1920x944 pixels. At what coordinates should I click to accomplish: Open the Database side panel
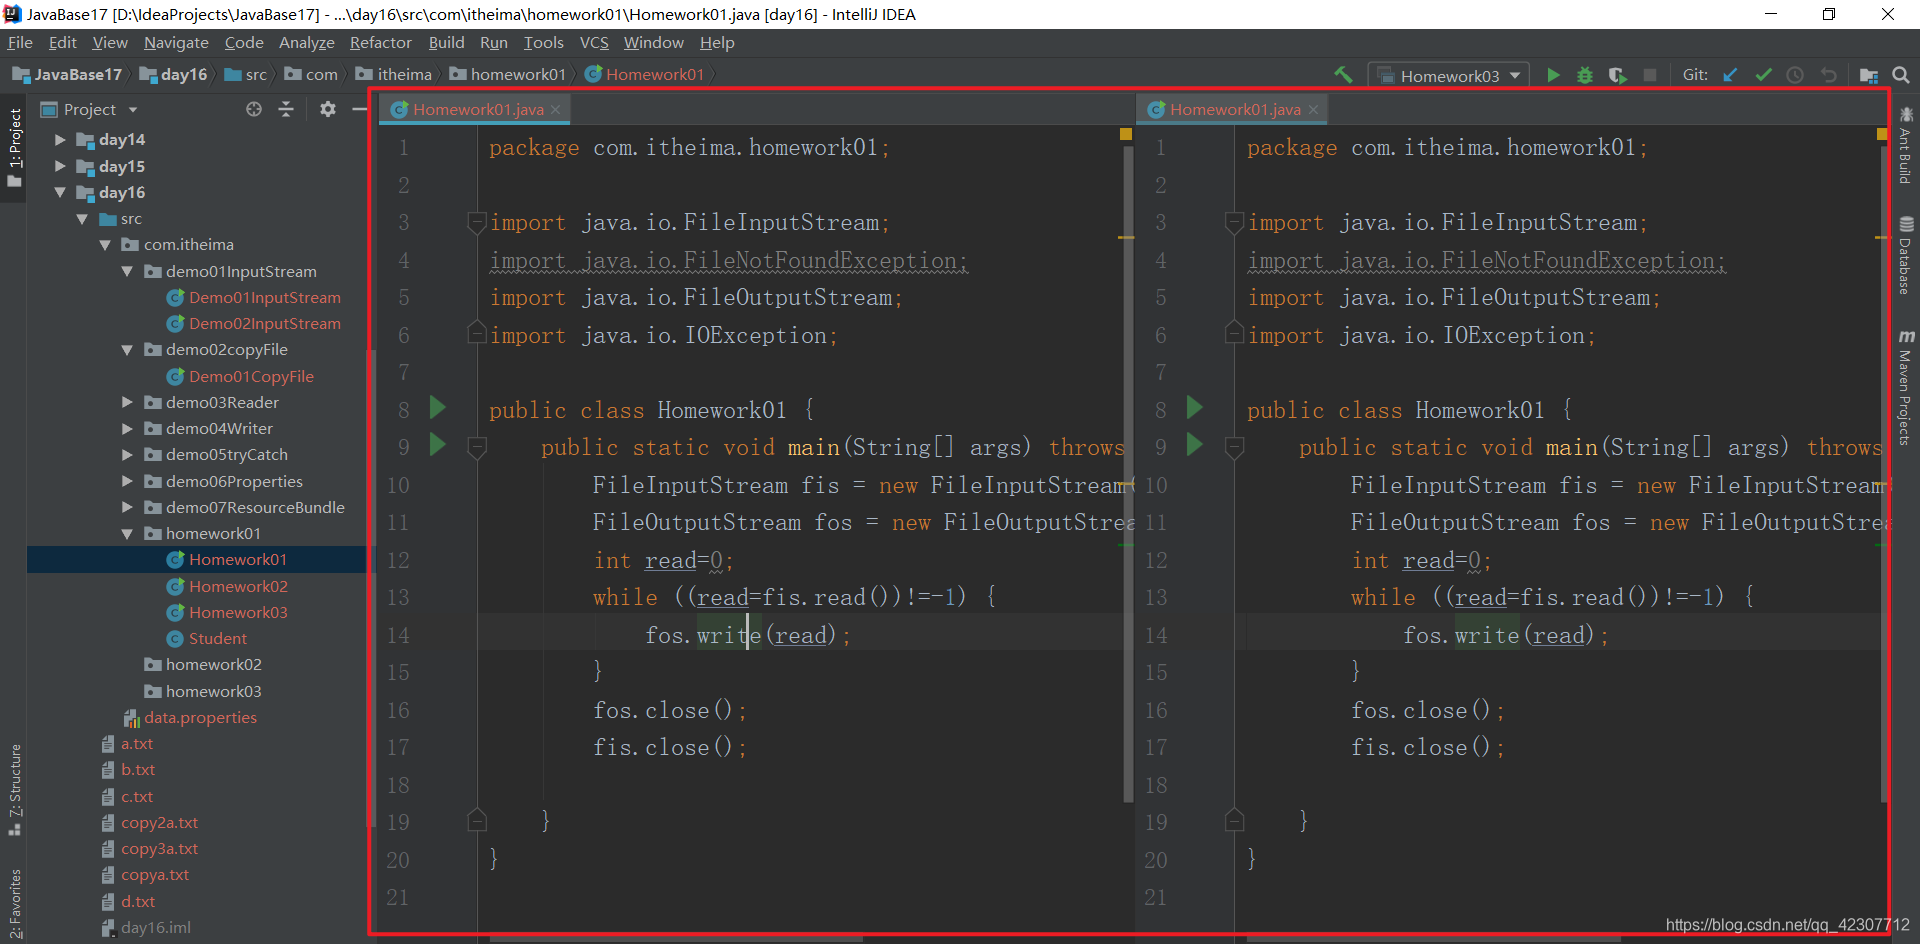tap(1906, 256)
